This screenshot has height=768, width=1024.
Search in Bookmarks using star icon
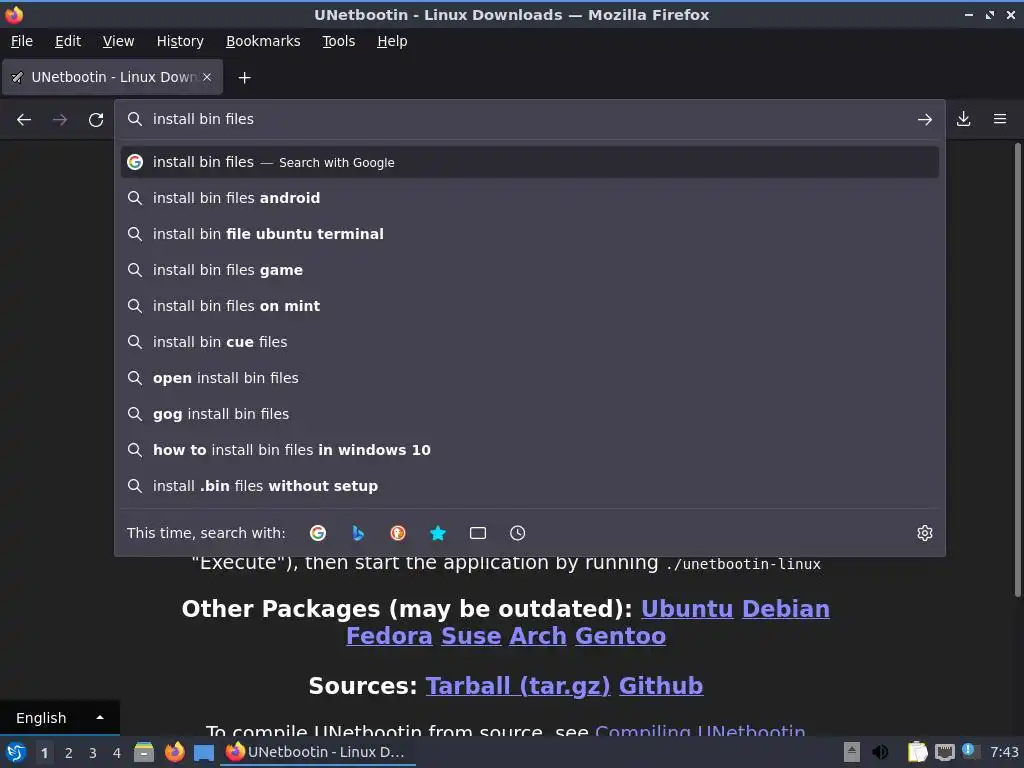pyautogui.click(x=438, y=533)
